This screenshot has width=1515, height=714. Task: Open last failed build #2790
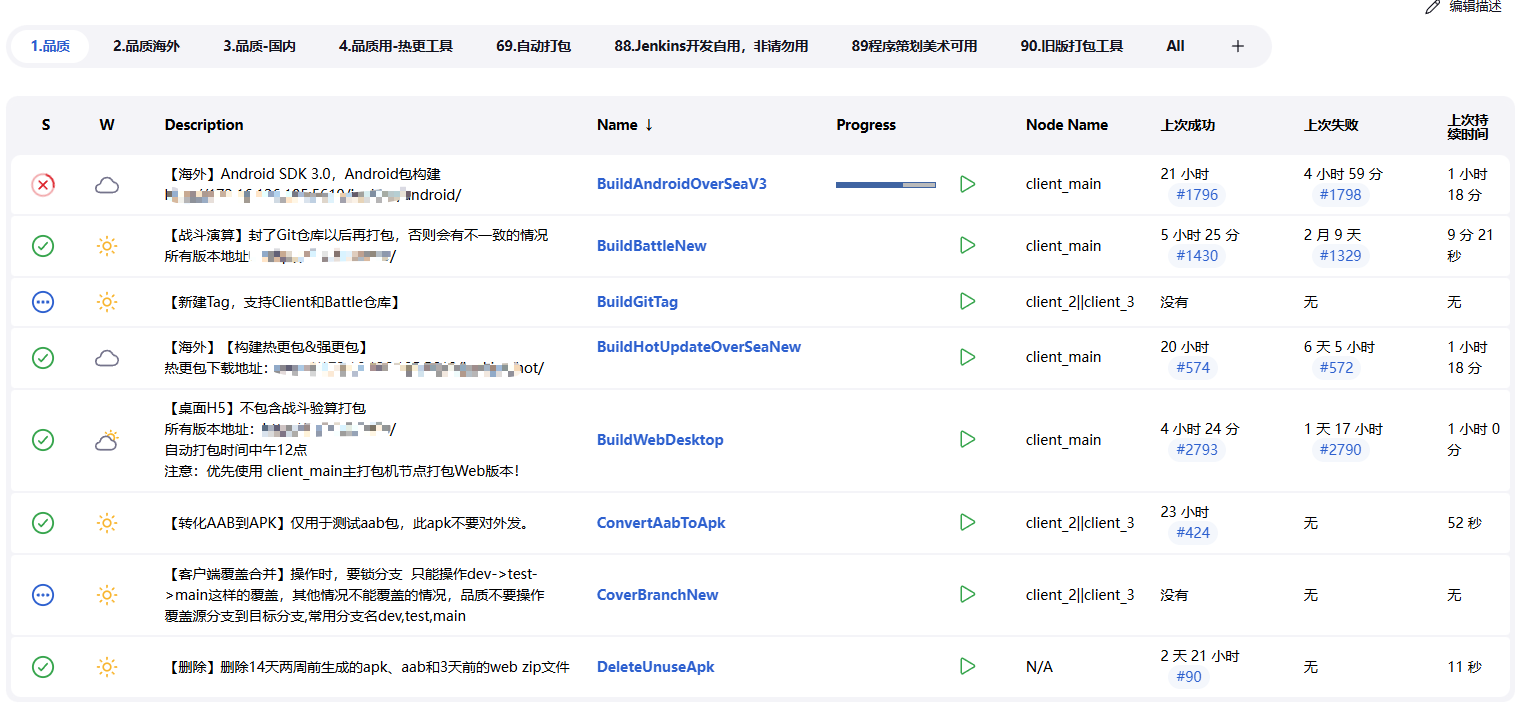pos(1340,450)
